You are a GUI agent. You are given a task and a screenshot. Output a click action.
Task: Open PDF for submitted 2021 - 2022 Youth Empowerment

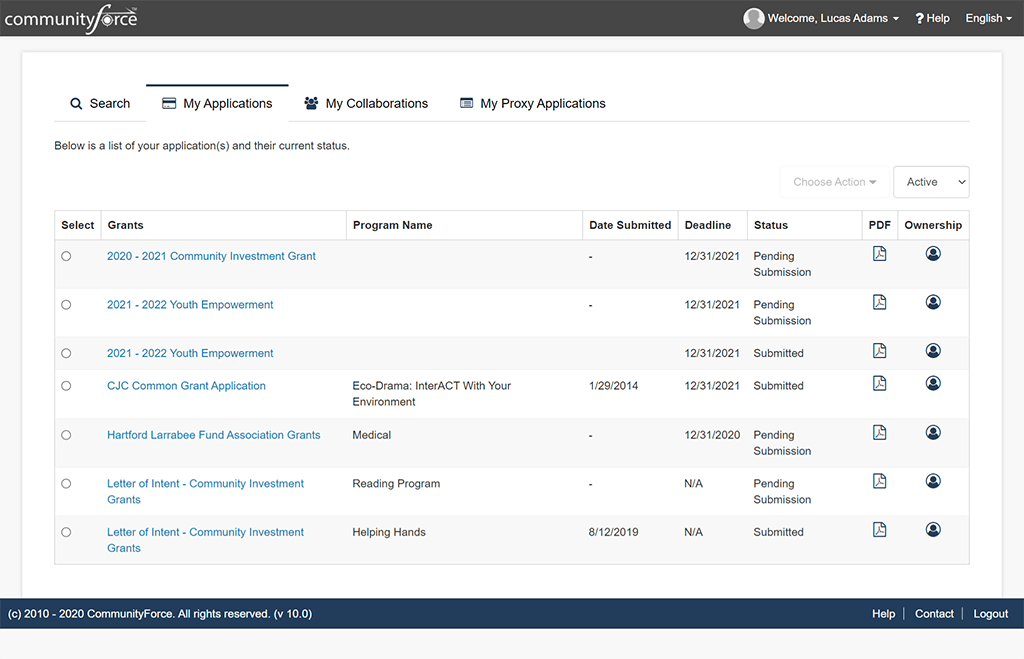coord(879,351)
